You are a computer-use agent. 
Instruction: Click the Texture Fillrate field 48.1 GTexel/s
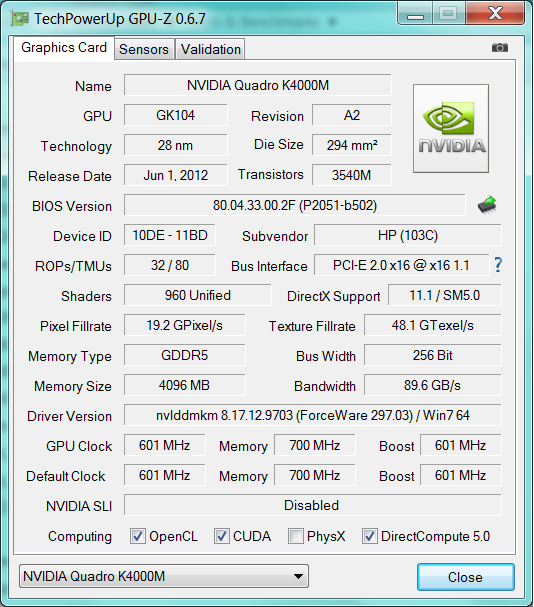coord(433,325)
